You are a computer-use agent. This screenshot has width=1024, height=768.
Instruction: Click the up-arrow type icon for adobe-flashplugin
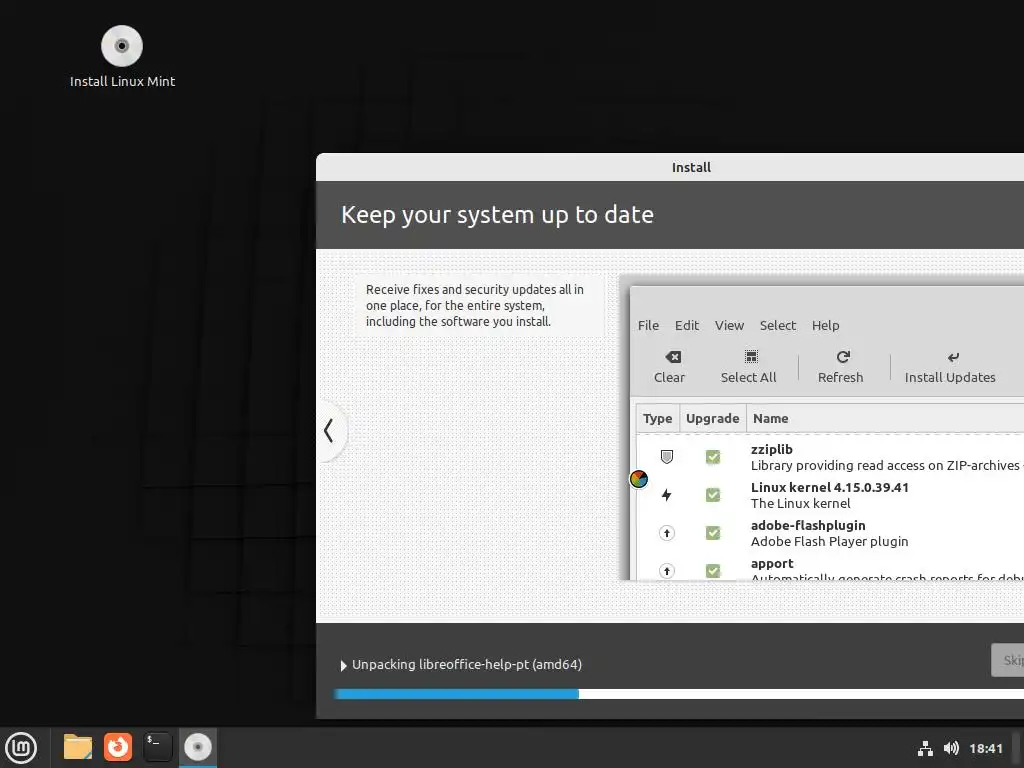point(666,533)
